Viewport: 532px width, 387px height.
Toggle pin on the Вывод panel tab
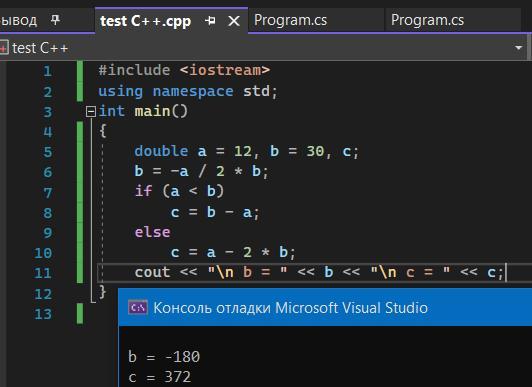pyautogui.click(x=55, y=20)
